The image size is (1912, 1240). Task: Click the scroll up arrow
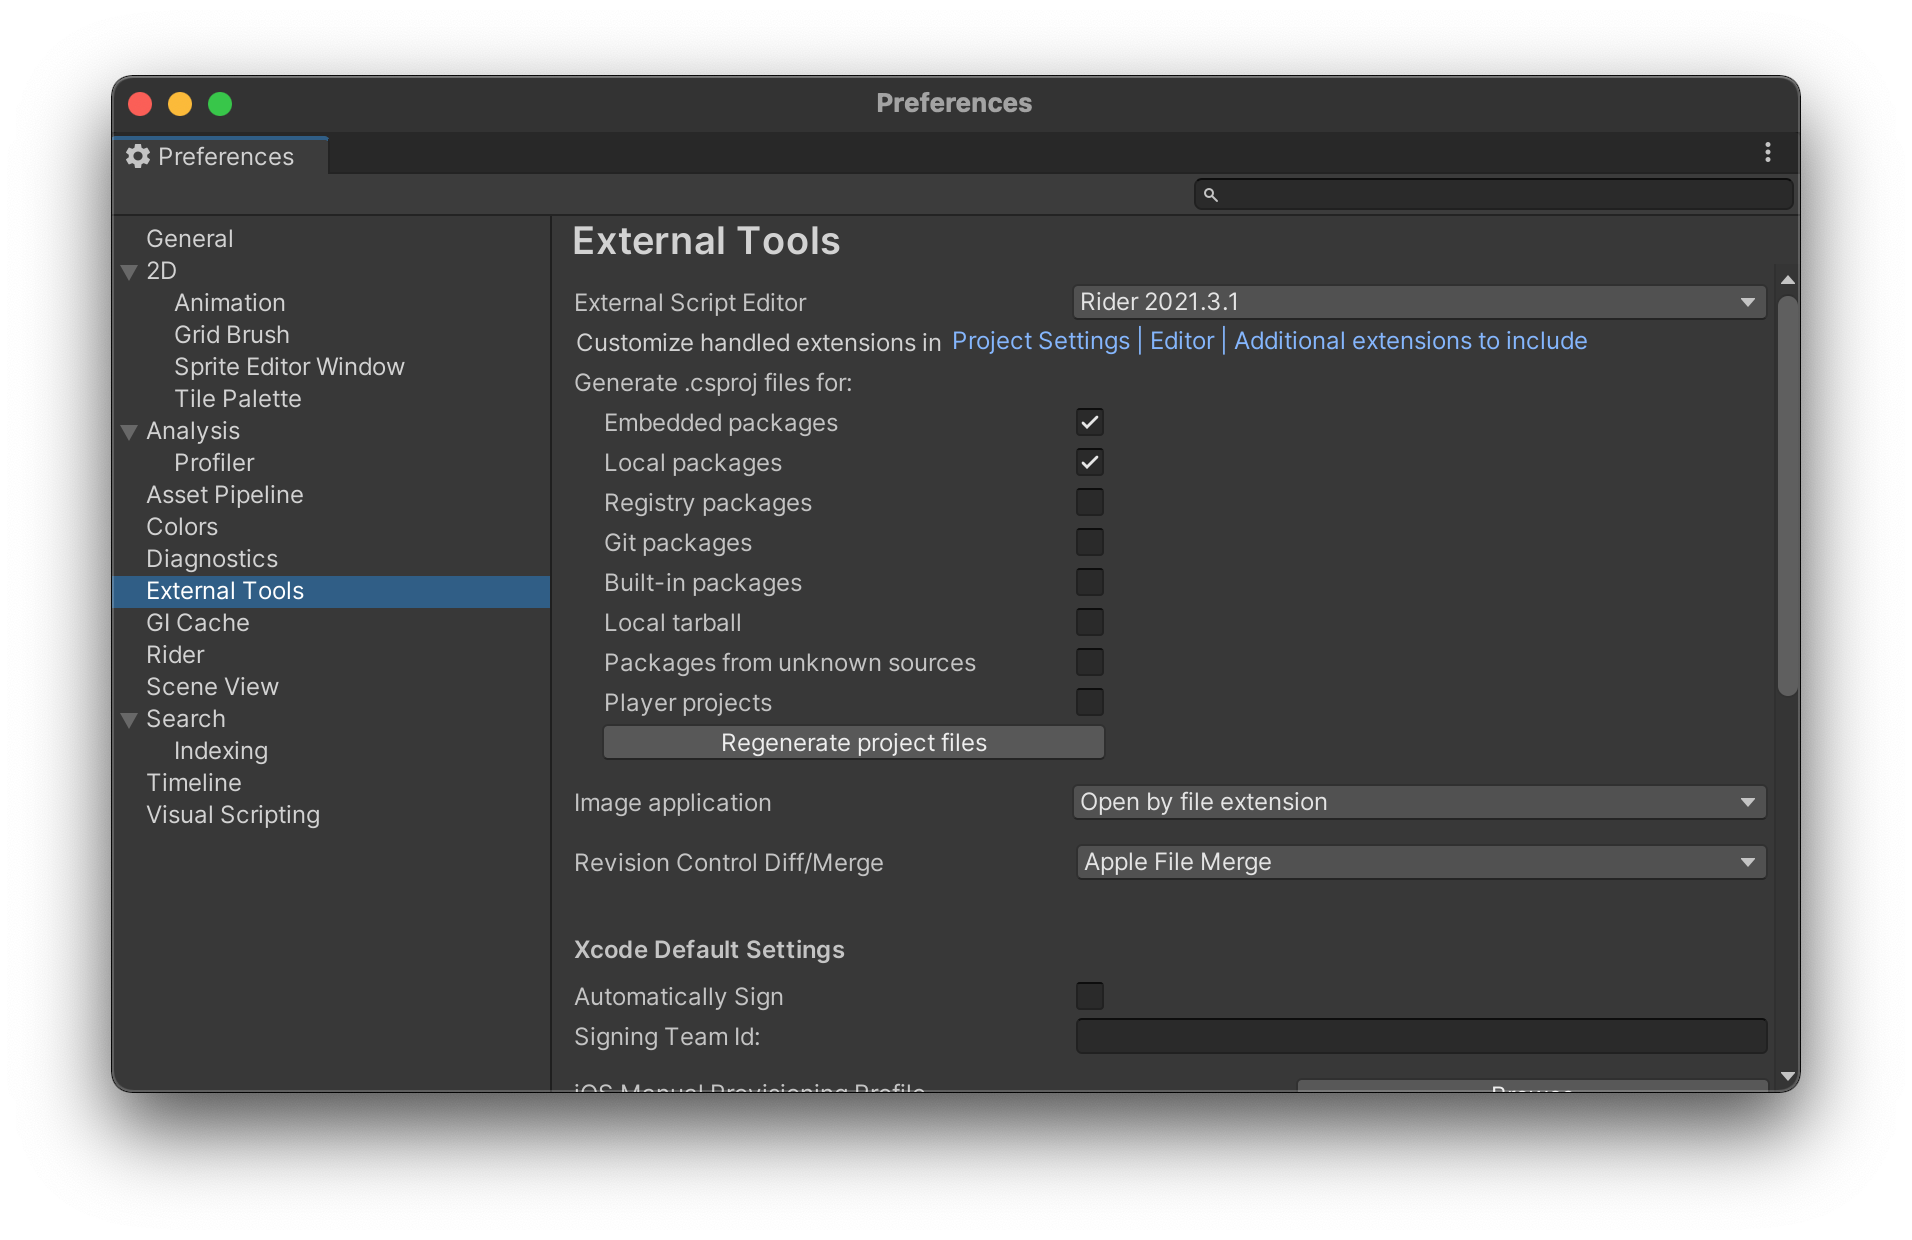click(1787, 280)
